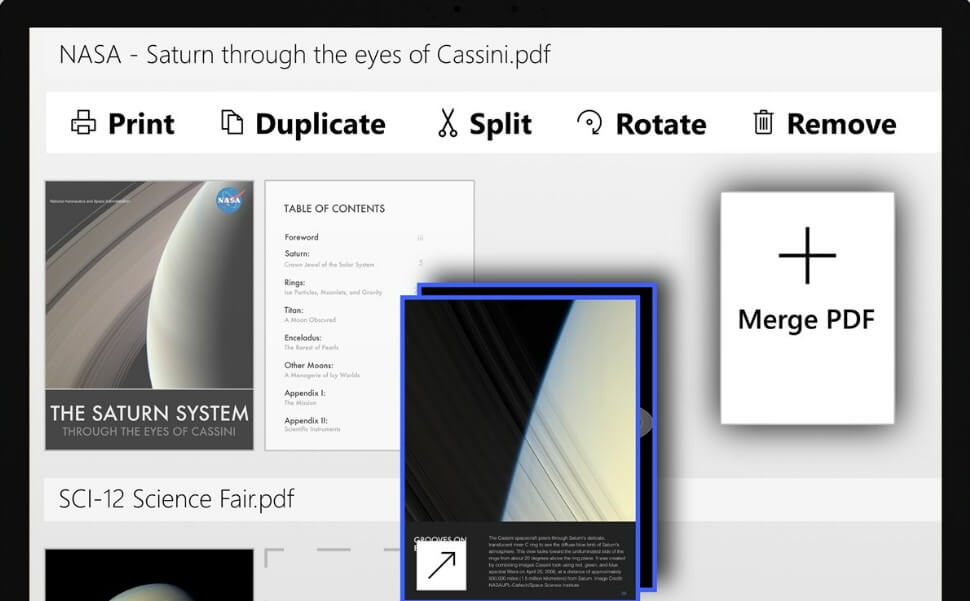Open the NASA Cassini PDF title header
The height and width of the screenshot is (601, 970).
[305, 54]
